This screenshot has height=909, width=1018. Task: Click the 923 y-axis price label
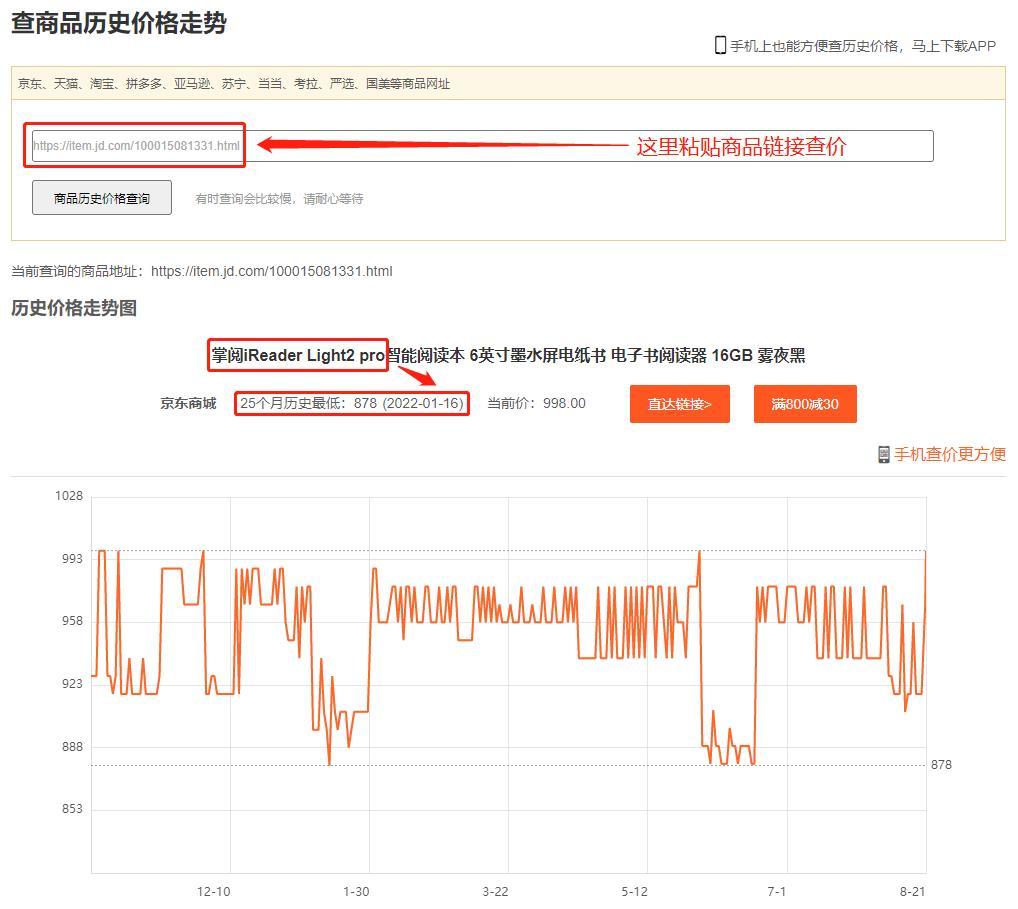tap(73, 684)
